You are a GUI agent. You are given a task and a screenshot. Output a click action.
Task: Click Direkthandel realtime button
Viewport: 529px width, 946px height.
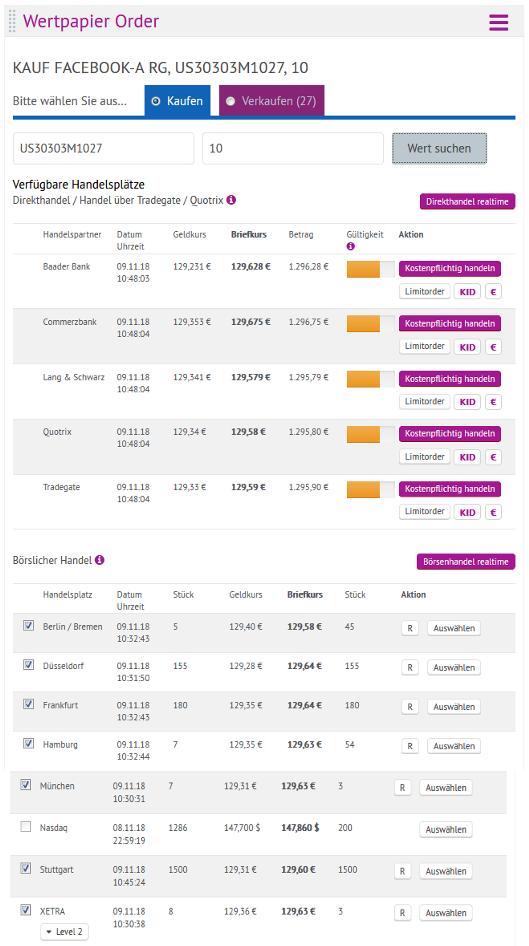coord(467,202)
